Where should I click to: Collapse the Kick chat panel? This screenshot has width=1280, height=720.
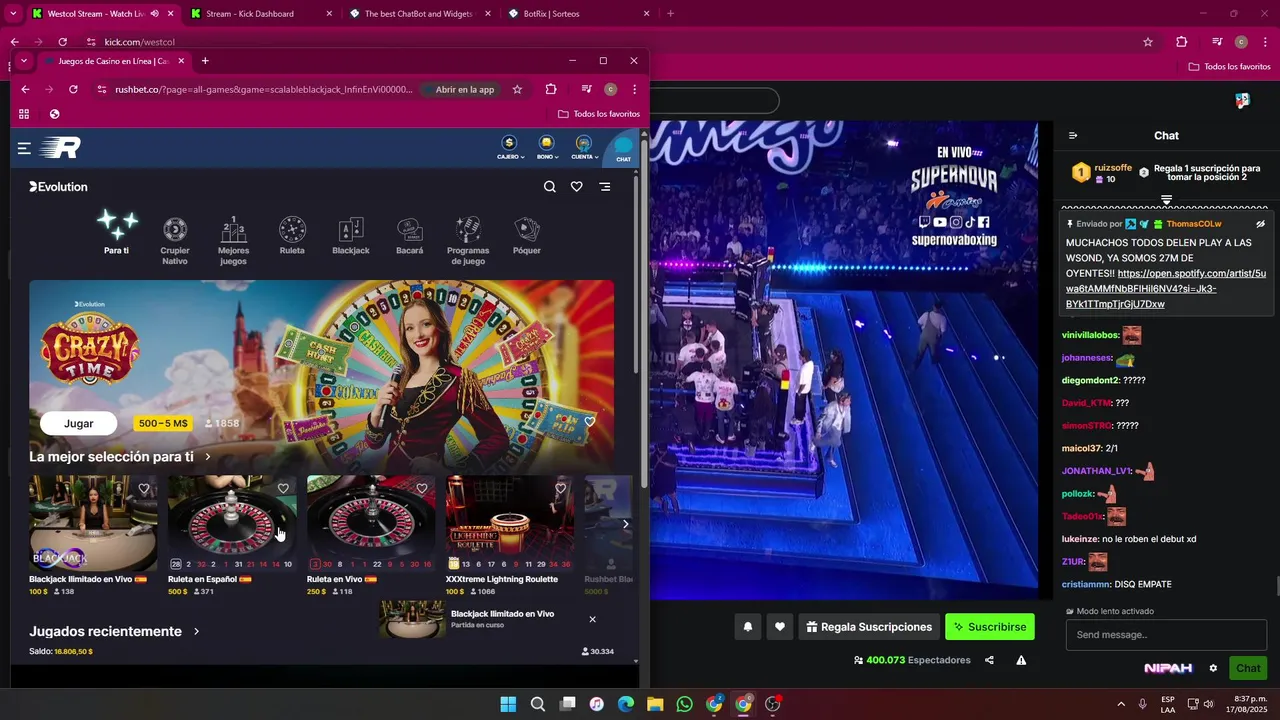(1073, 136)
